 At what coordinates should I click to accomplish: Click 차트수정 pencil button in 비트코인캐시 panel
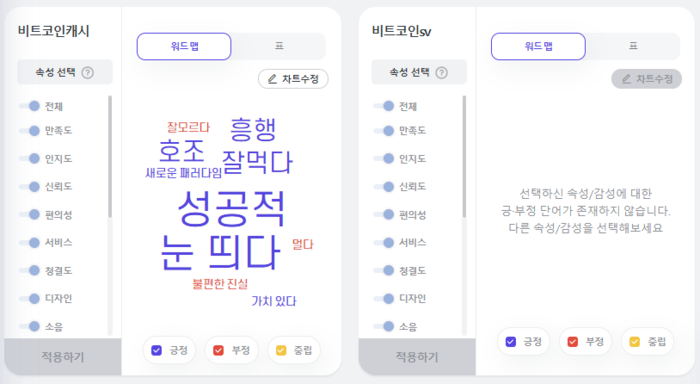coord(293,79)
